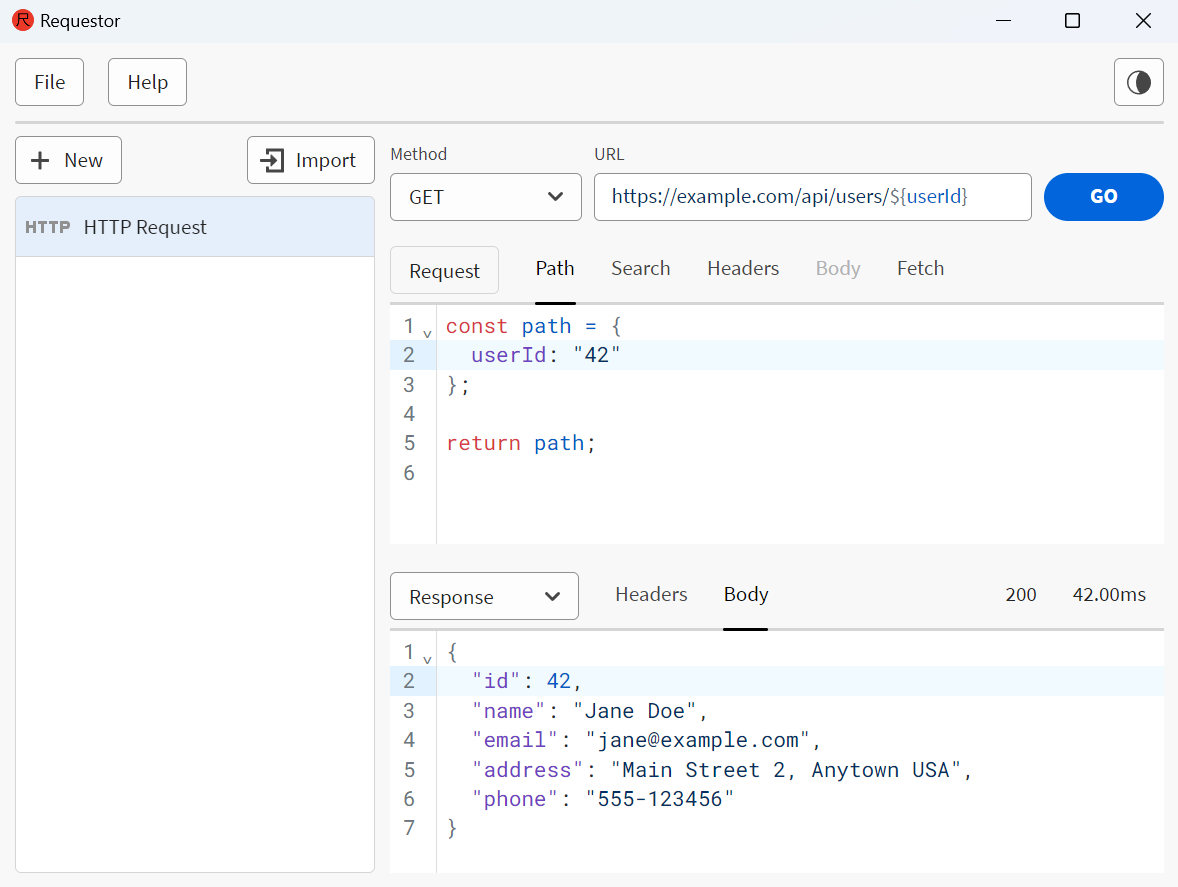Click the HTTP label beside the request name
Viewport: 1178px width, 887px height.
point(47,227)
